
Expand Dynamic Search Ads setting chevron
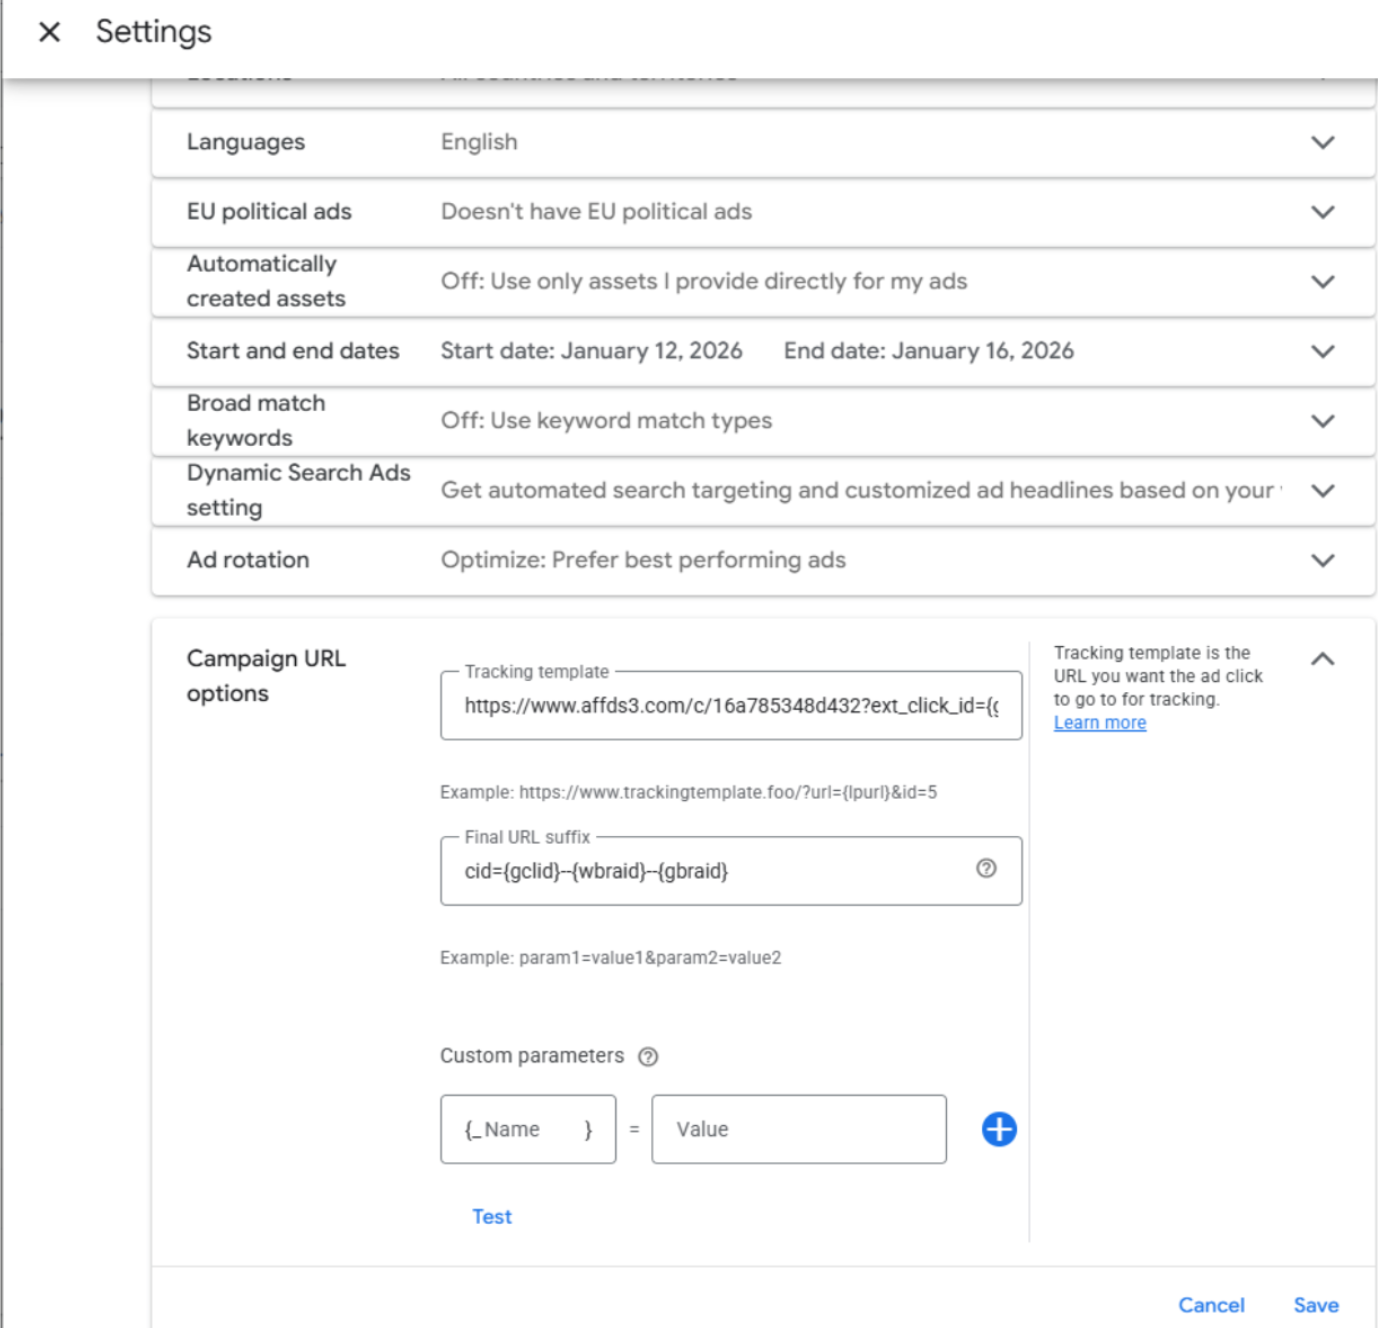[x=1322, y=491]
